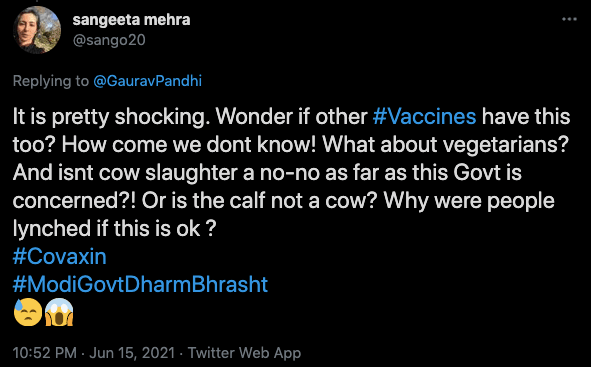Click sangeeta mehra's profile avatar photo
The width and height of the screenshot is (591, 367).
point(37,30)
